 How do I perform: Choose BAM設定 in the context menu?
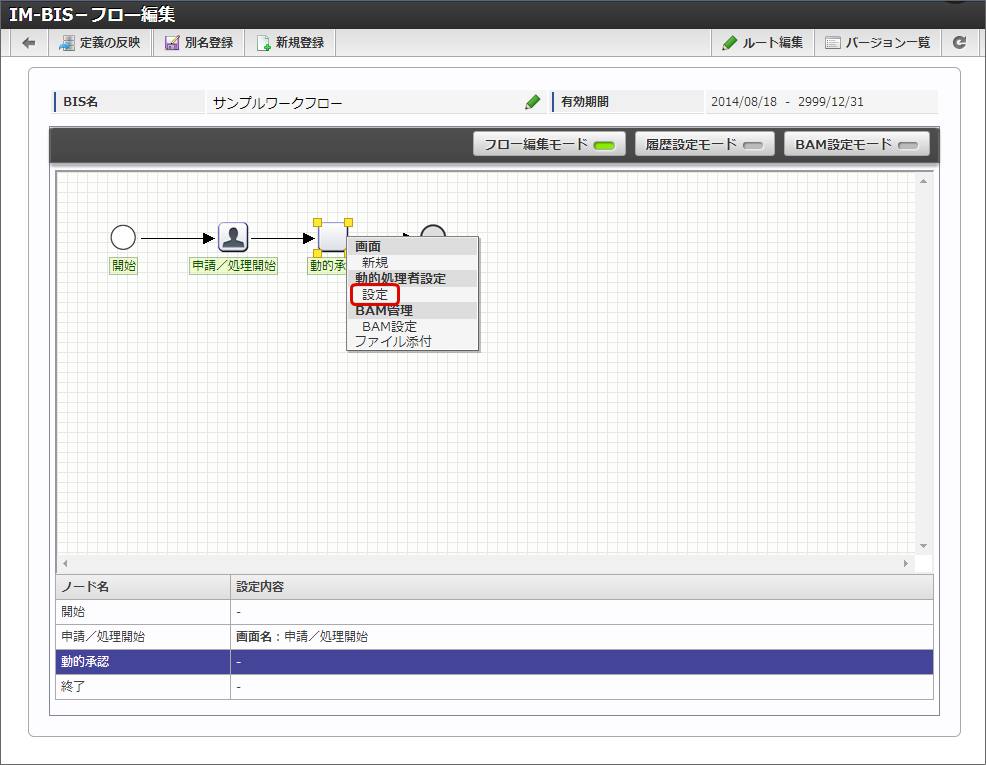(389, 327)
